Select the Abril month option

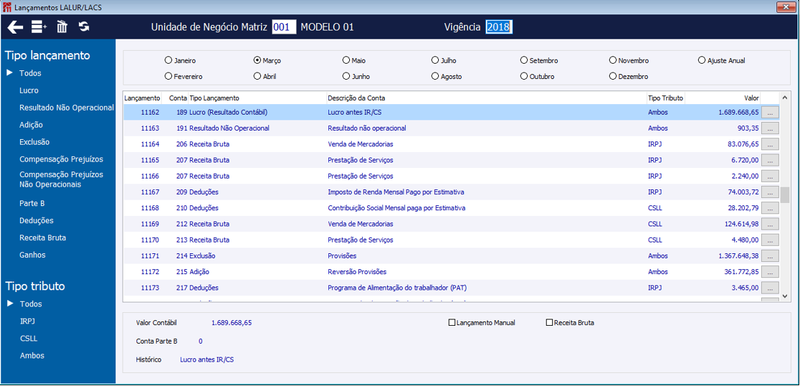[264, 76]
